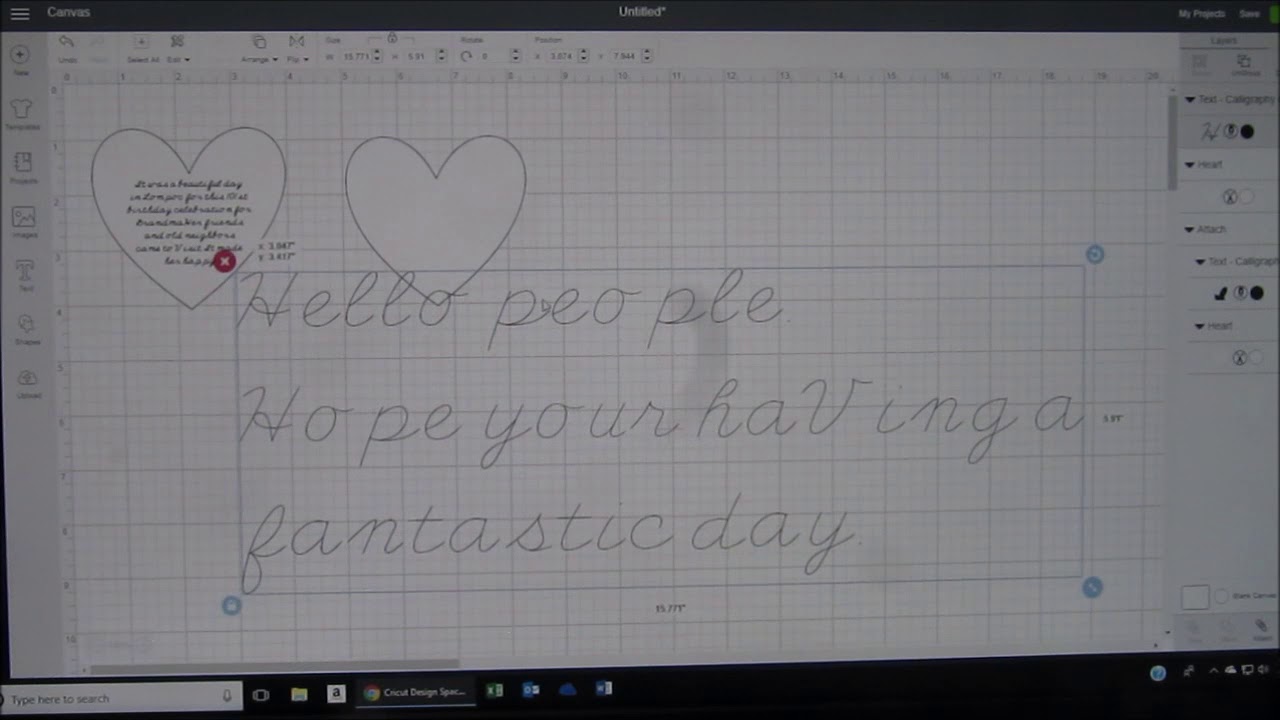The width and height of the screenshot is (1280, 720).
Task: Open Word from the taskbar
Action: click(x=604, y=689)
